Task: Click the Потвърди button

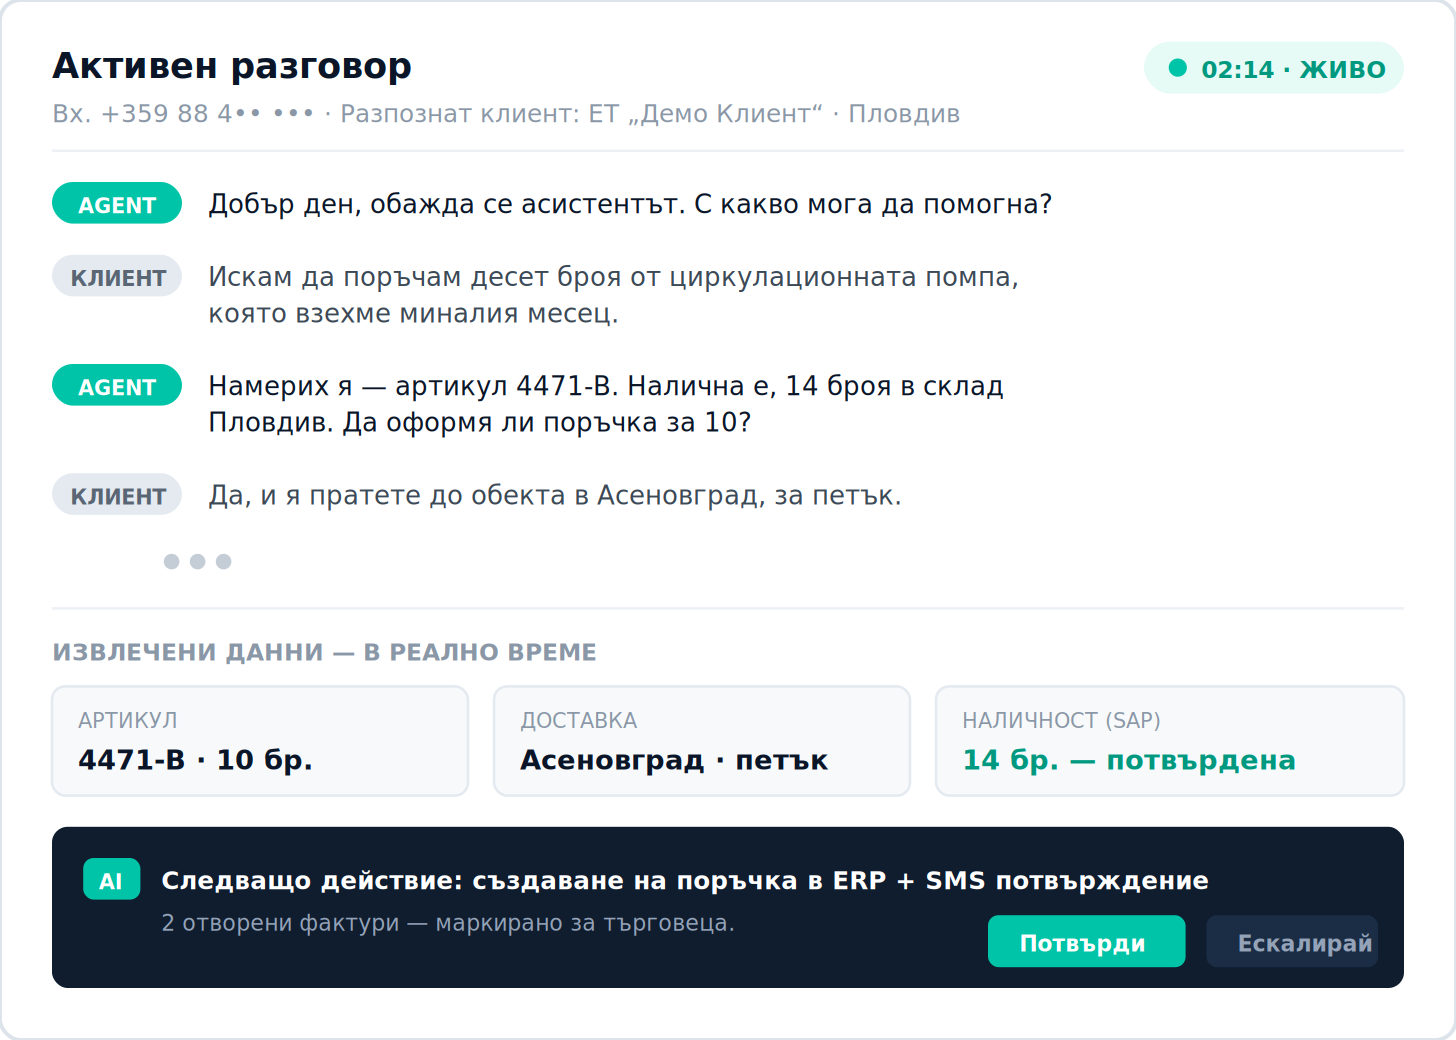Action: (1086, 942)
